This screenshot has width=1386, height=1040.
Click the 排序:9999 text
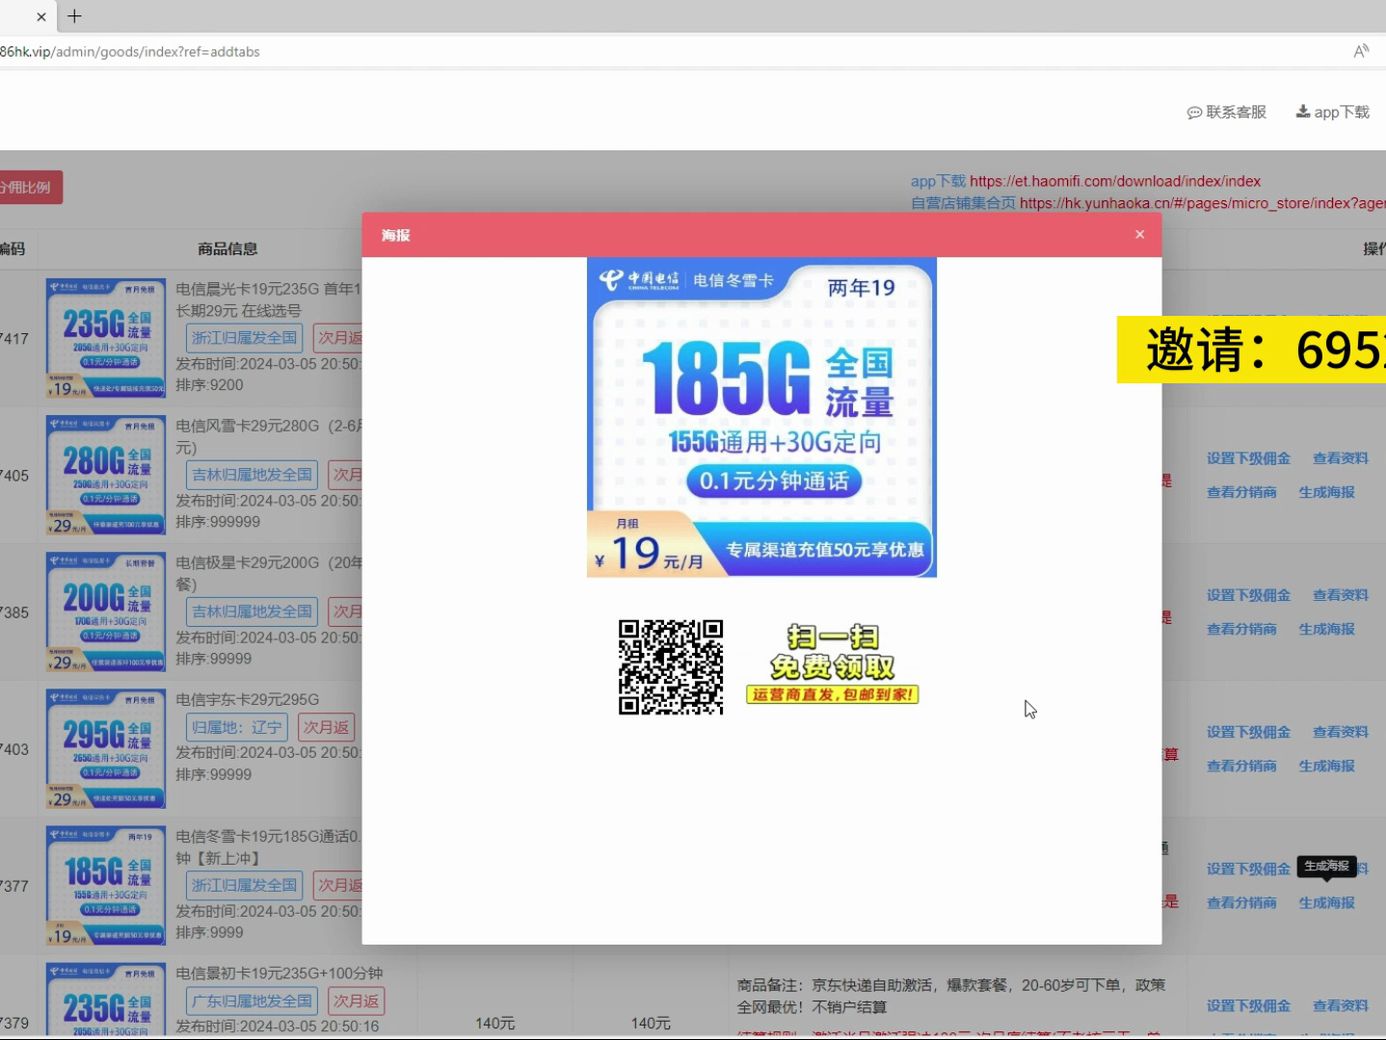coord(210,932)
